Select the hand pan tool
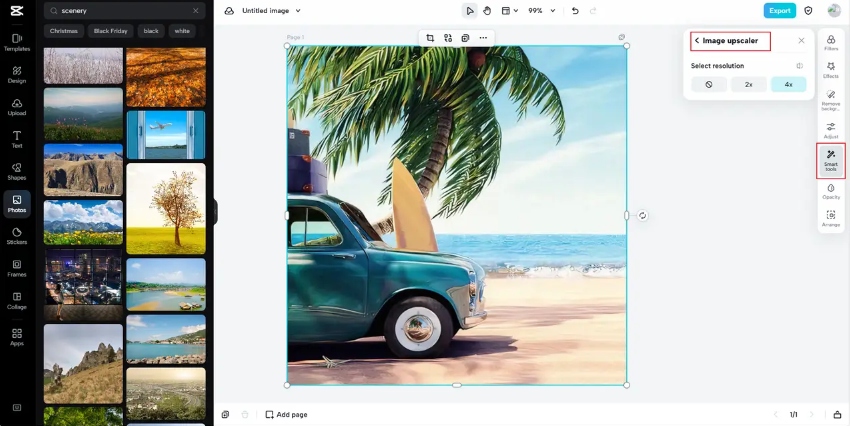Screen dimensions: 850x426 [487, 11]
